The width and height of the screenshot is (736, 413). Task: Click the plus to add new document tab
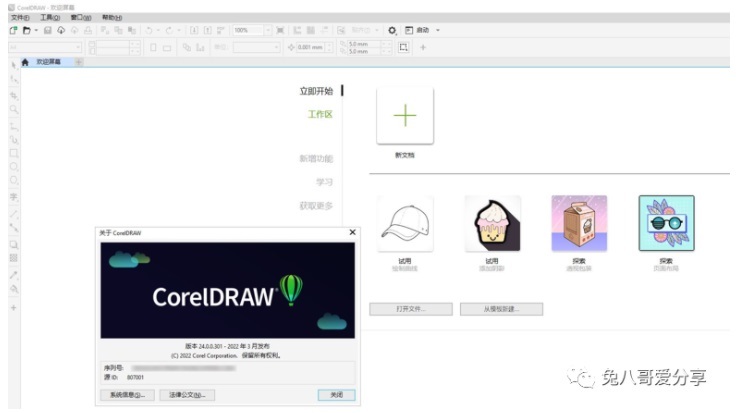(79, 62)
